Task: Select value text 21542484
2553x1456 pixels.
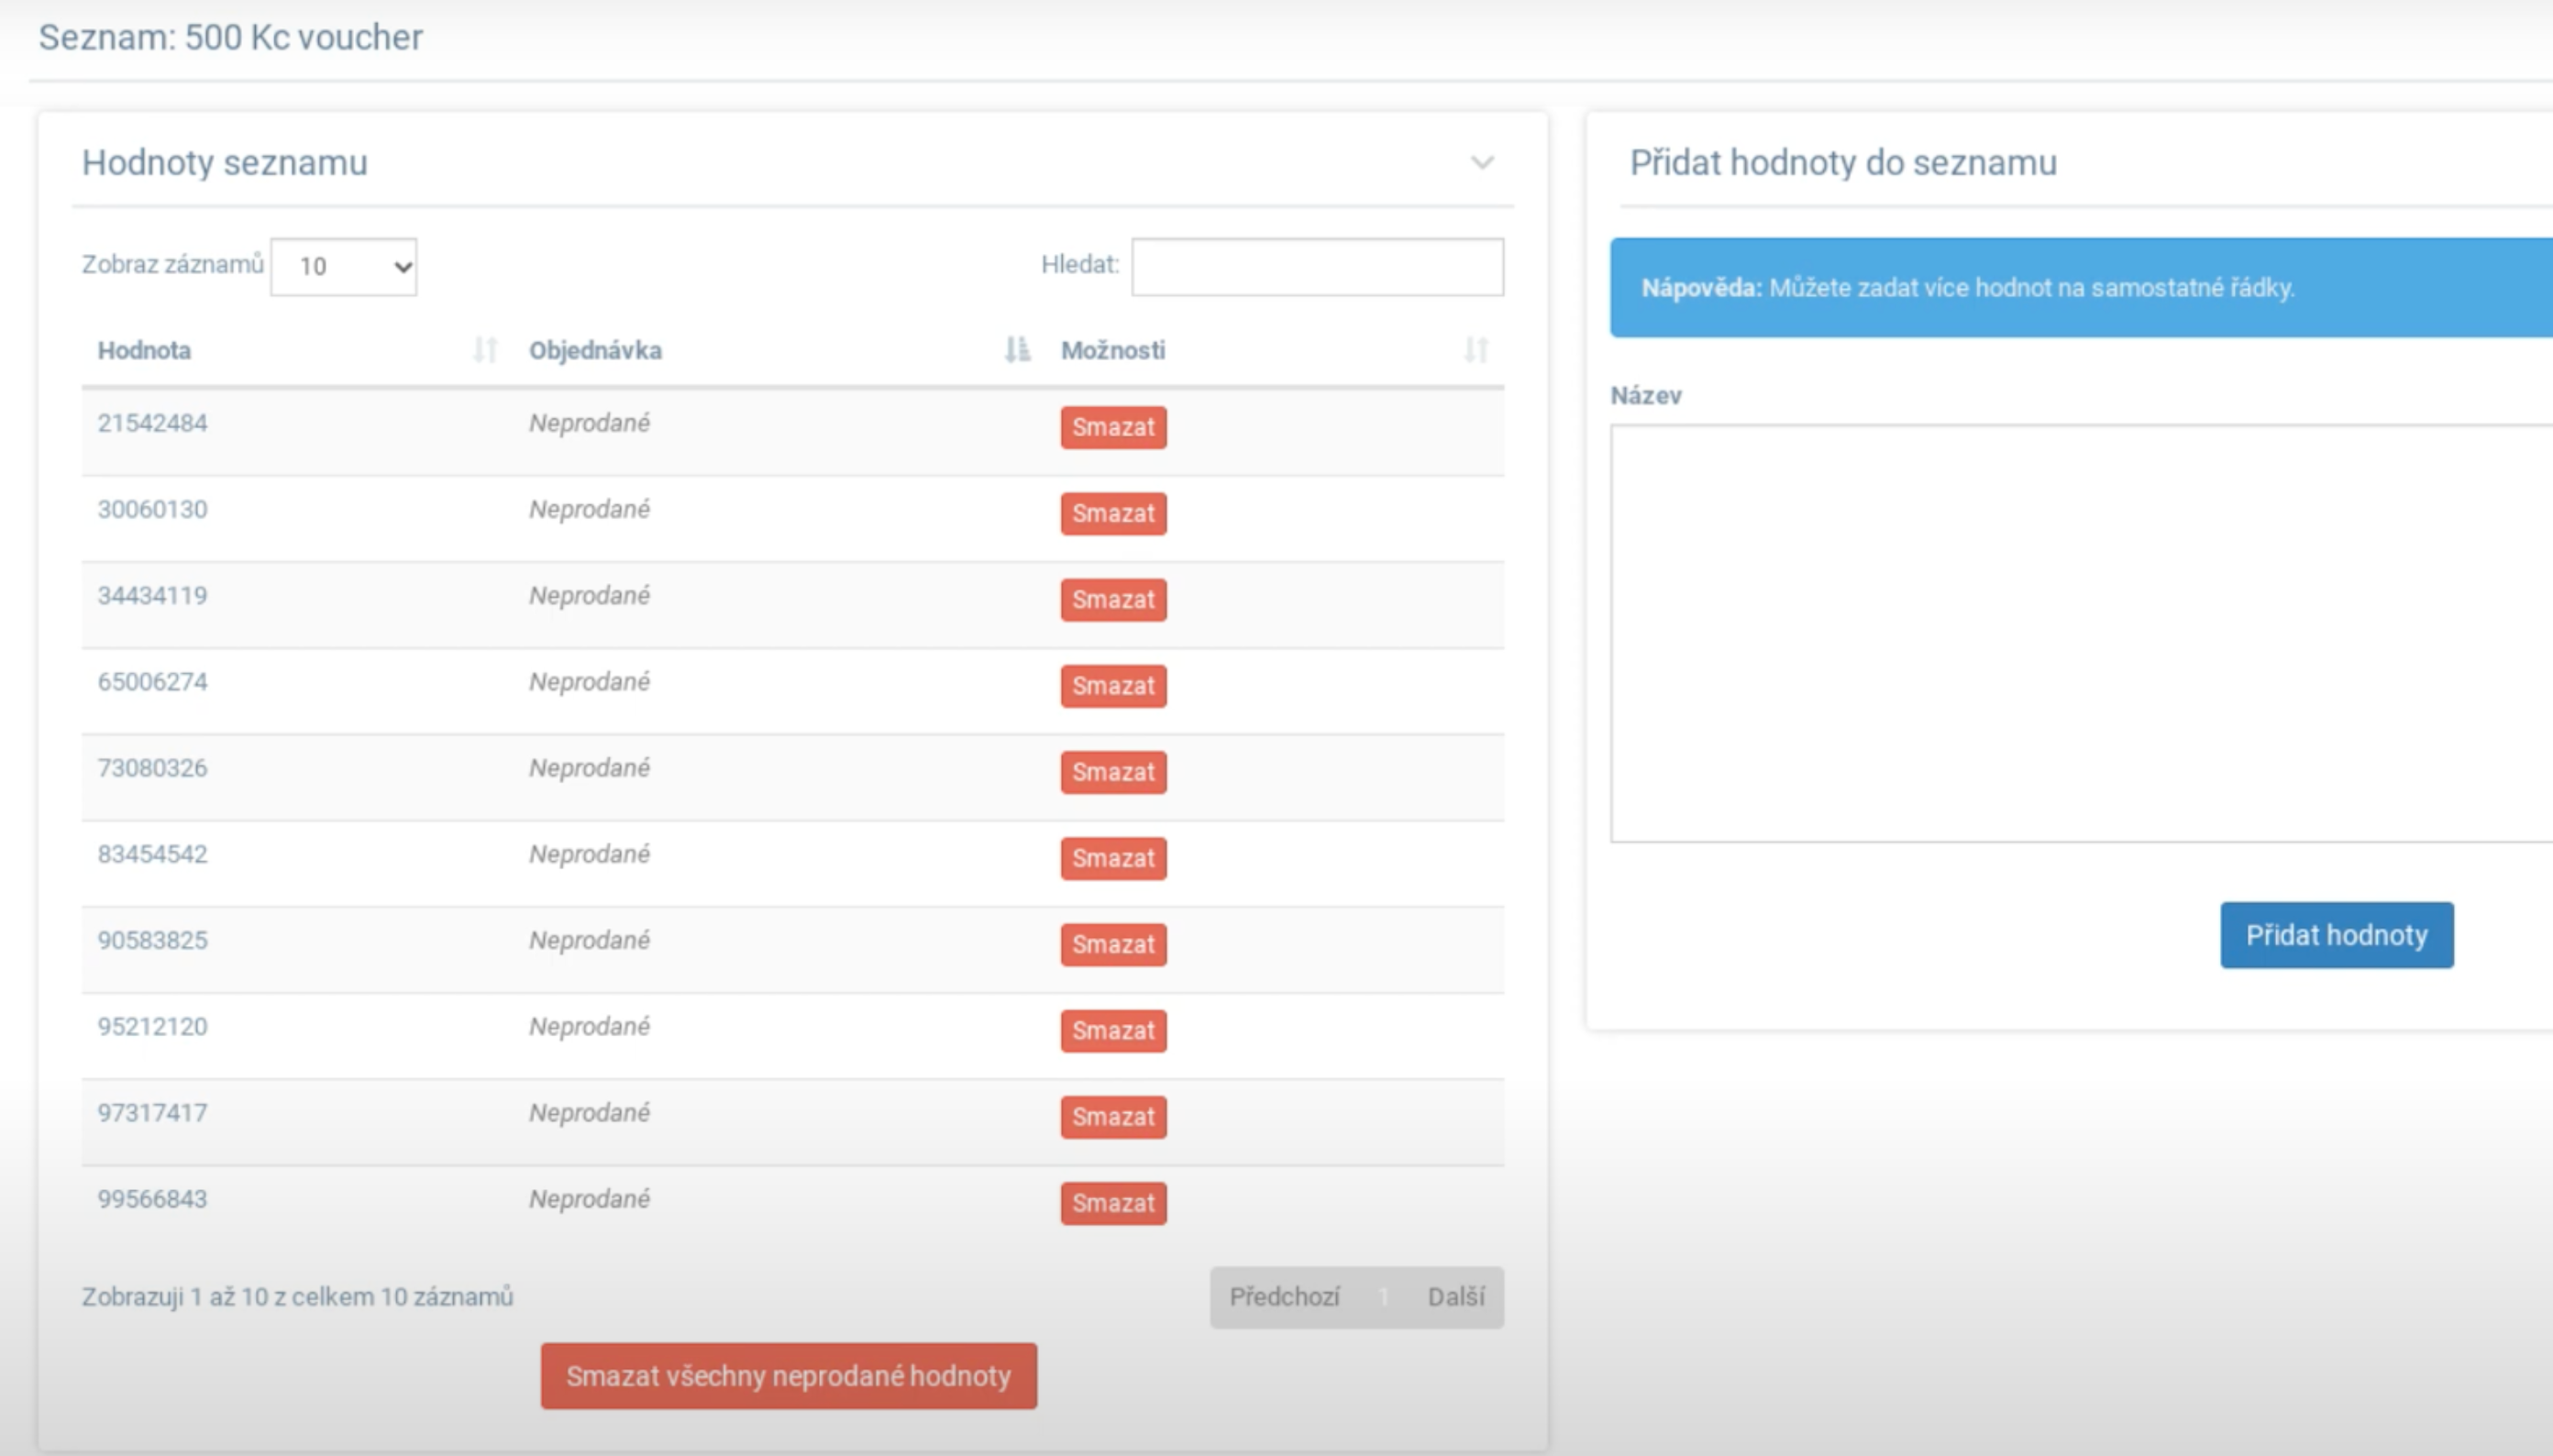Action: (152, 423)
